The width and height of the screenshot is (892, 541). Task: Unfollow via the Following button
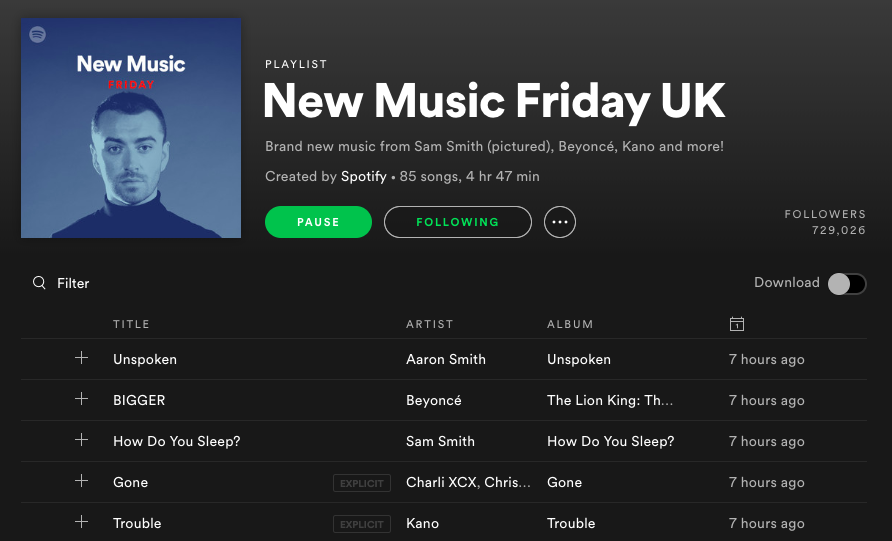tap(457, 222)
